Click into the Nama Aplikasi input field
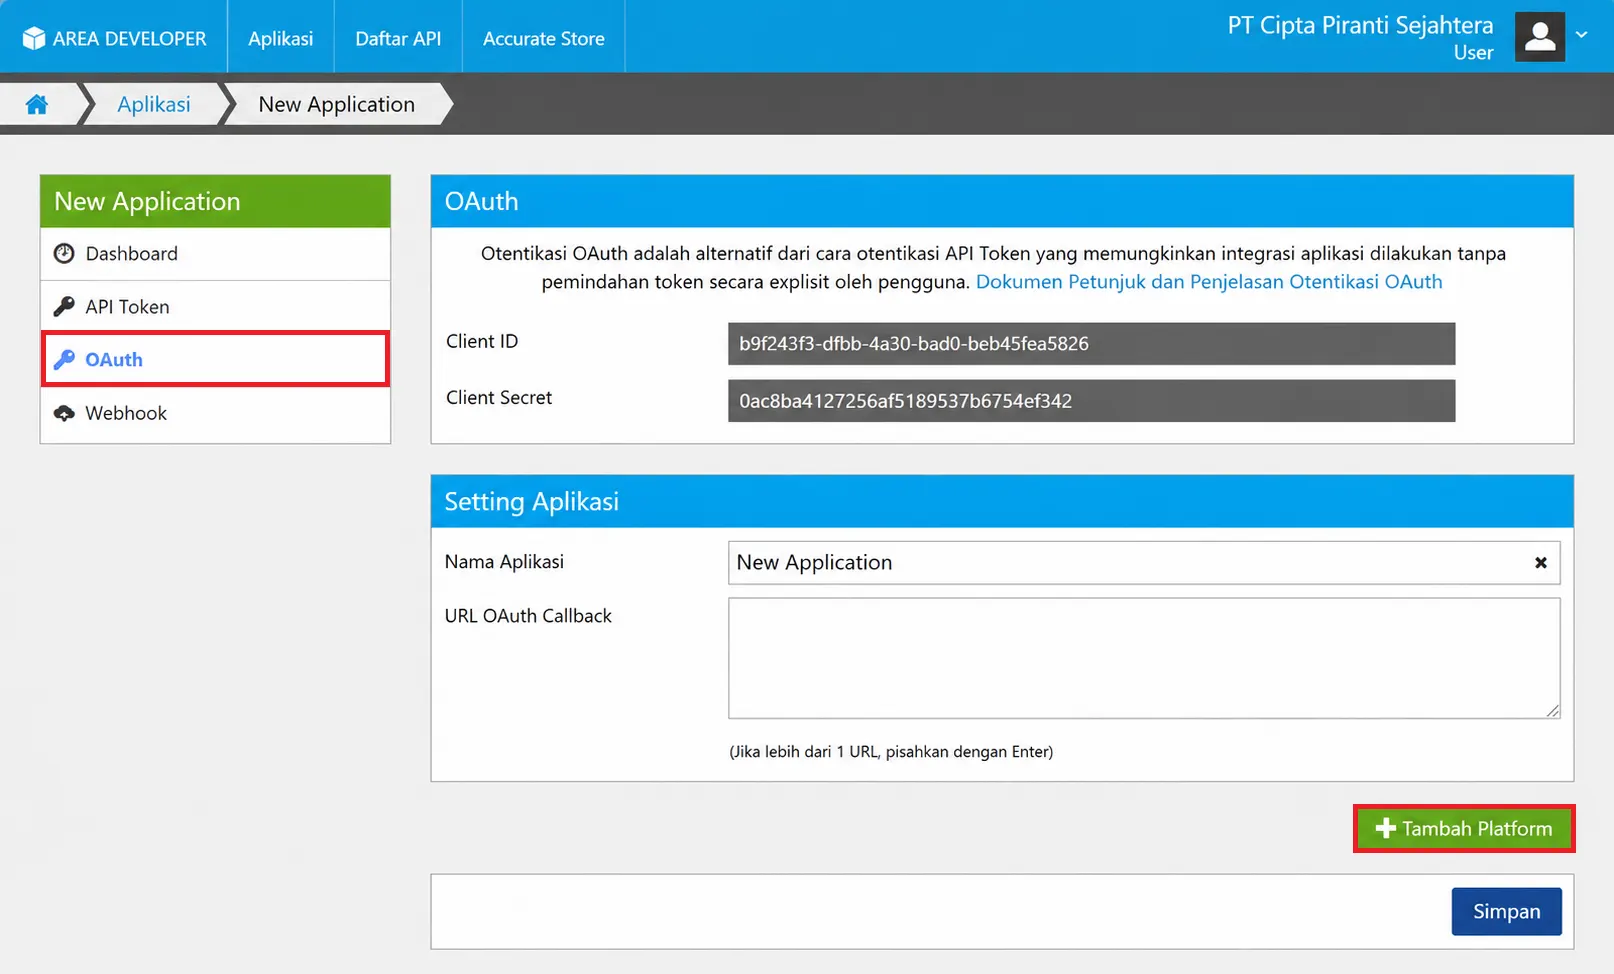The width and height of the screenshot is (1614, 974). (x=1144, y=563)
